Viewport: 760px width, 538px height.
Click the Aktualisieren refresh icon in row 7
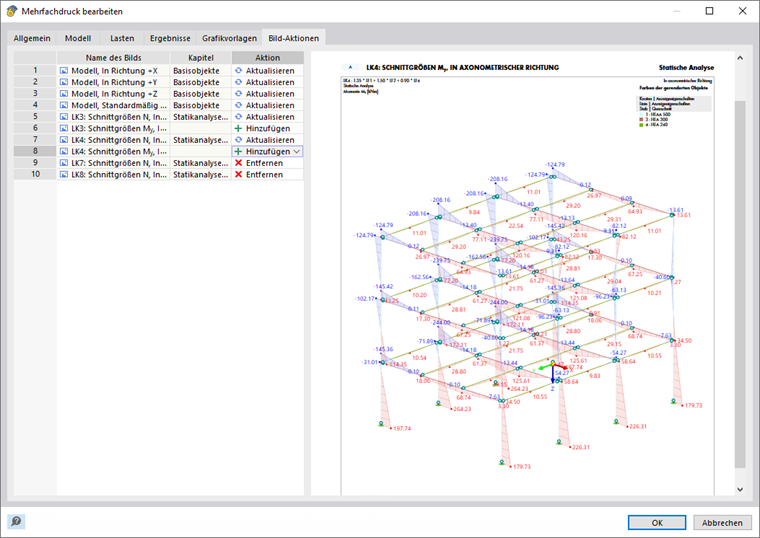pyautogui.click(x=238, y=140)
